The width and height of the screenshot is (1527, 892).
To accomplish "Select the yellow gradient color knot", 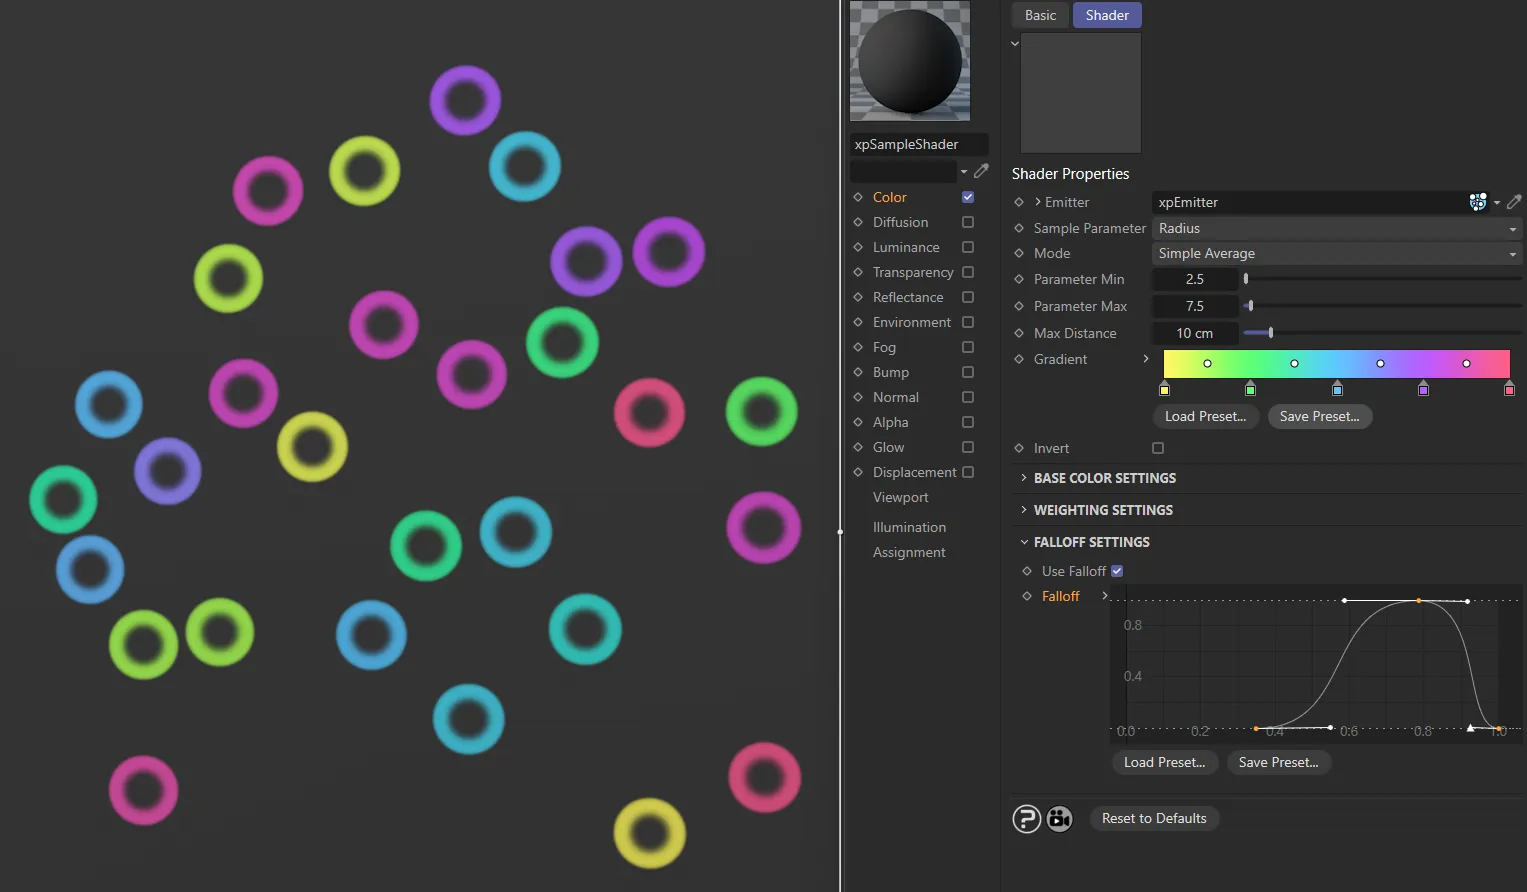I will pos(1165,389).
